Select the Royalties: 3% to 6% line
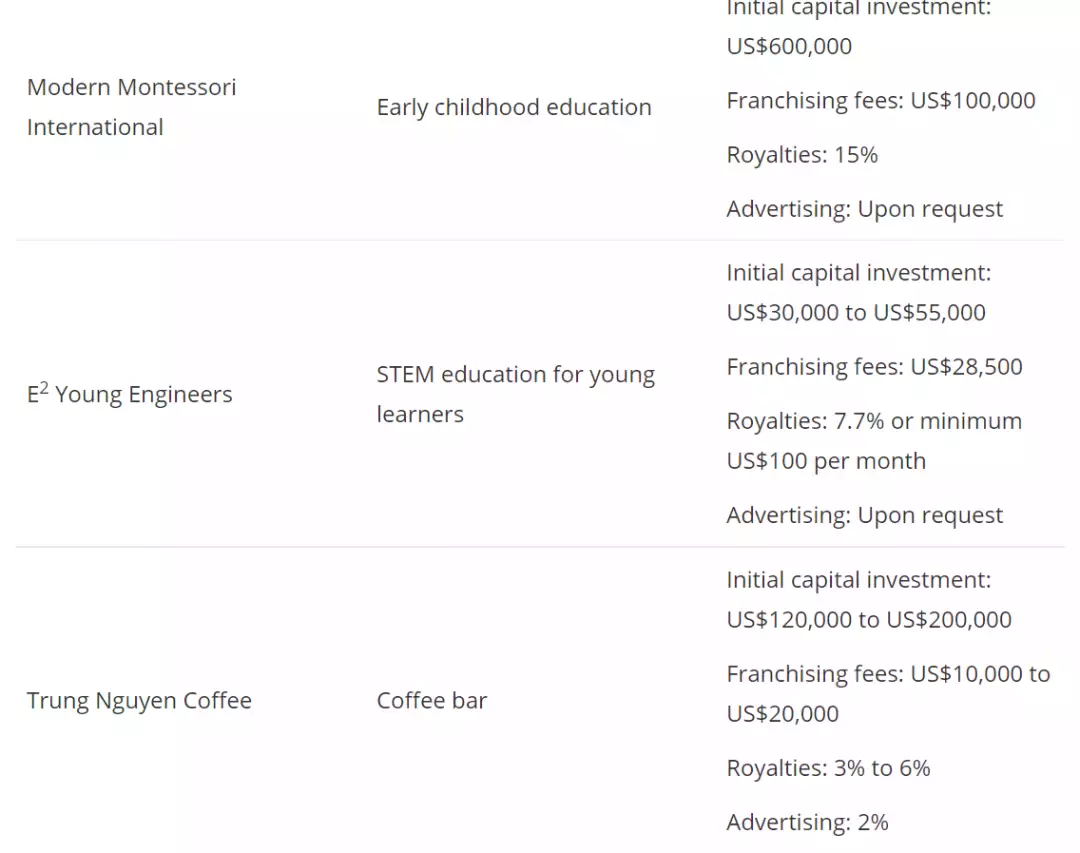Image resolution: width=1080 pixels, height=853 pixels. point(828,768)
